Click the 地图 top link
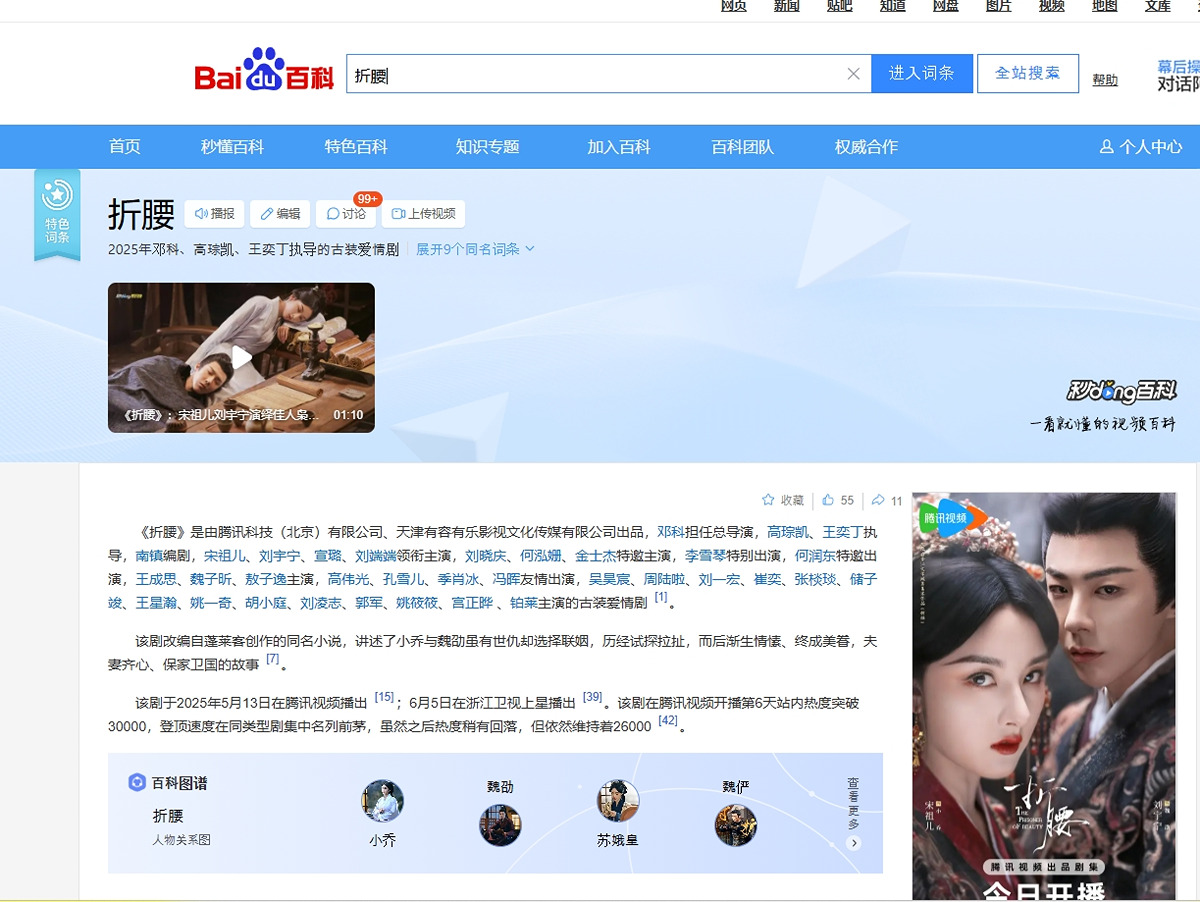 coord(1105,6)
